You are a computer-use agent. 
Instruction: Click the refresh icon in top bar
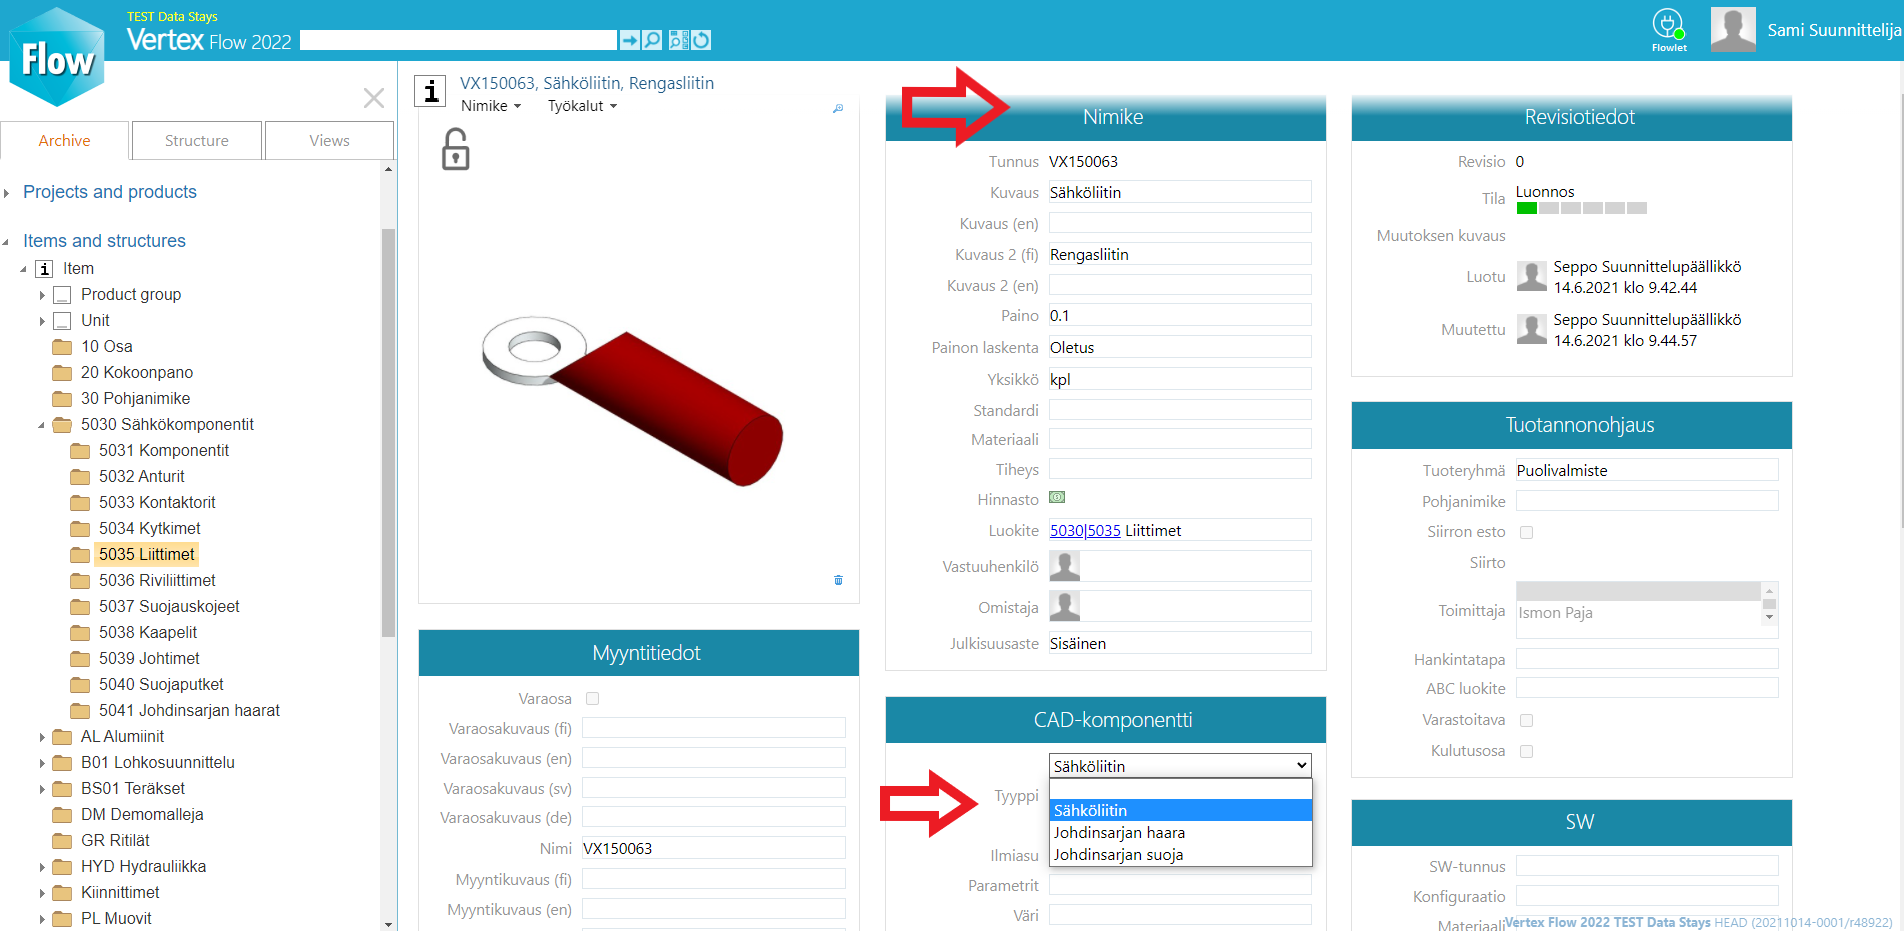point(701,40)
